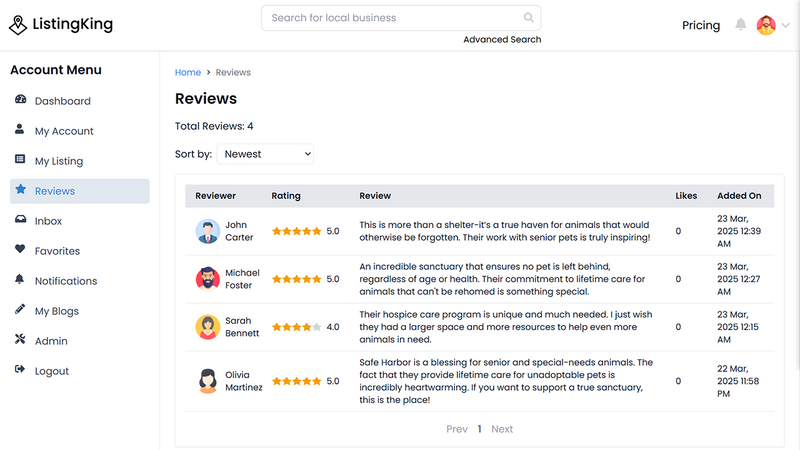
Task: Expand the user profile chevron menu
Action: pyautogui.click(x=785, y=25)
